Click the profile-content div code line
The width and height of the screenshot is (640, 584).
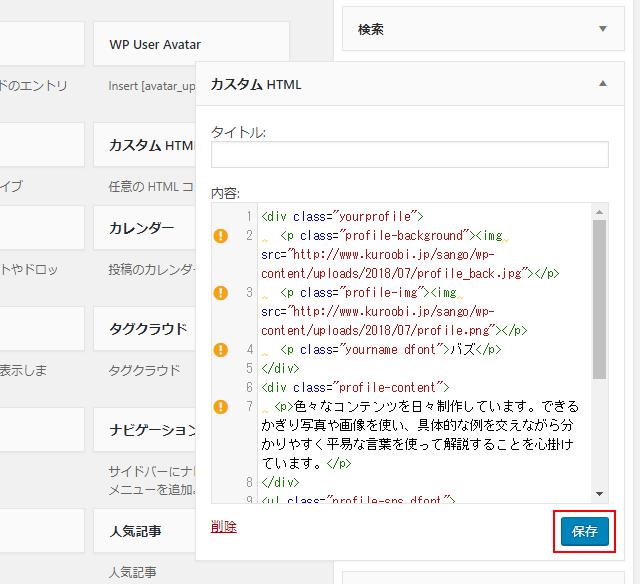coord(355,387)
